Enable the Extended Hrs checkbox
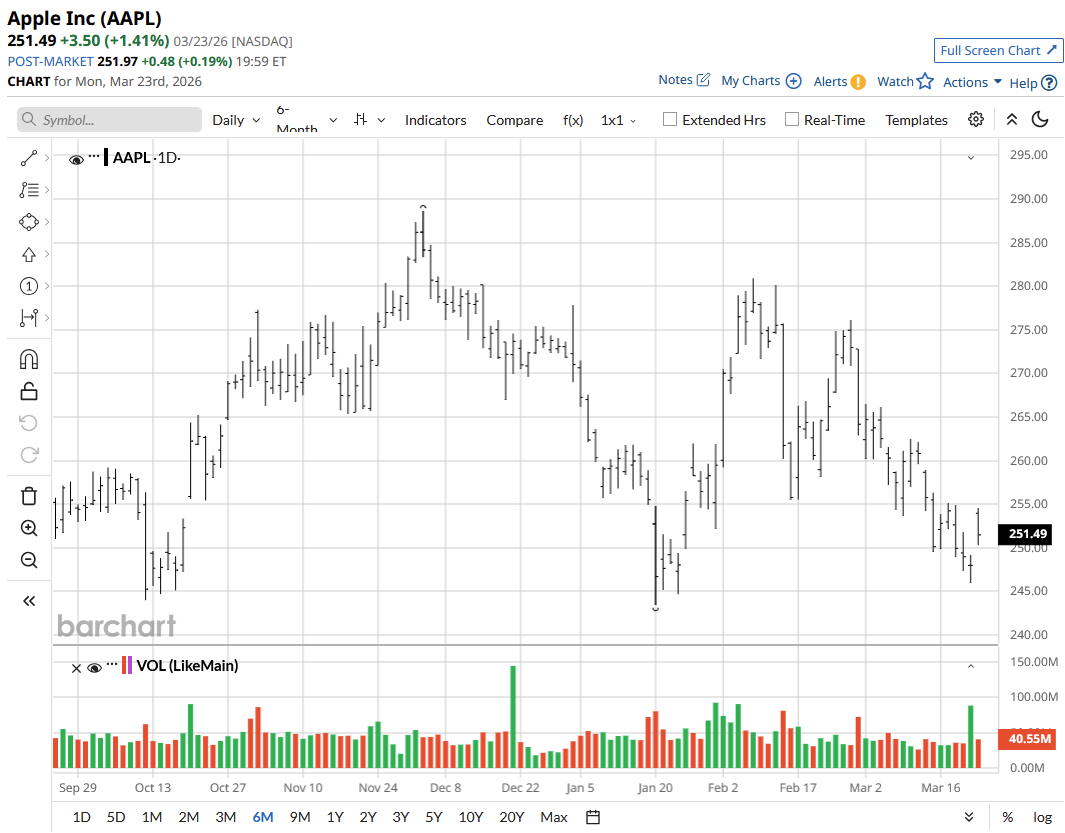 coord(670,120)
